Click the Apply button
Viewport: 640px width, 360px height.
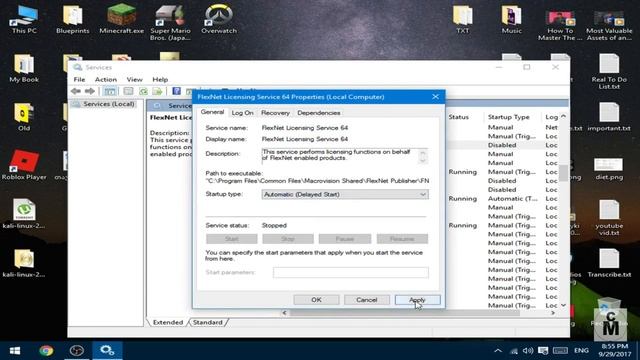418,300
